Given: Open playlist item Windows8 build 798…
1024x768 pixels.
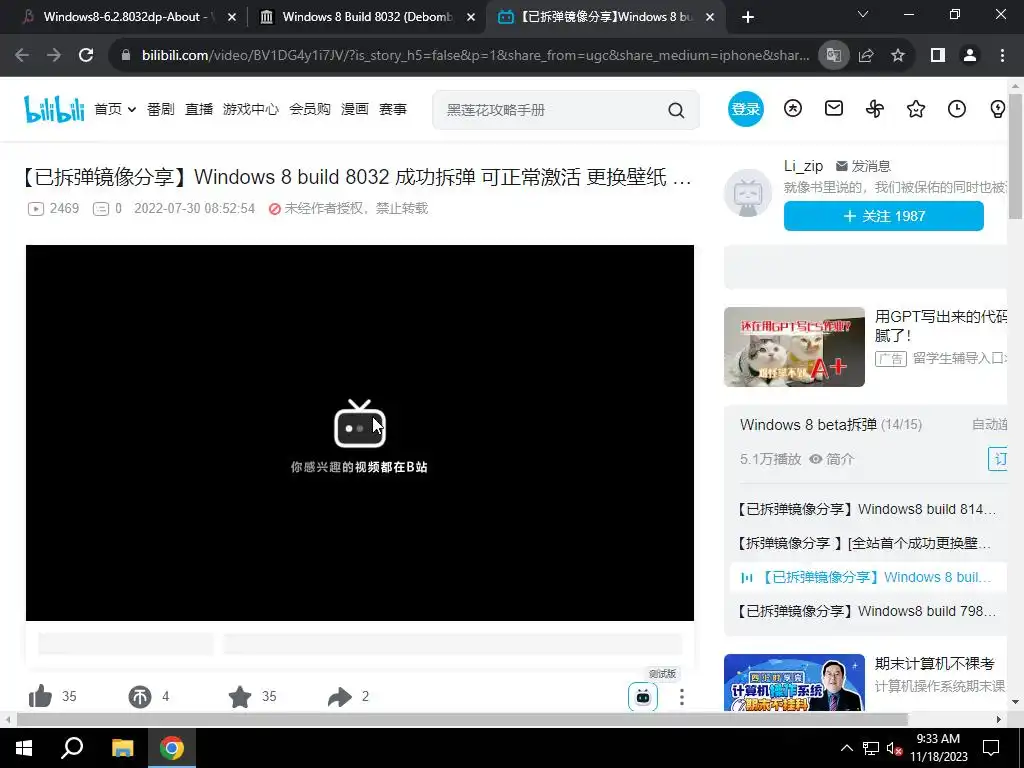Looking at the screenshot, I should tap(867, 611).
